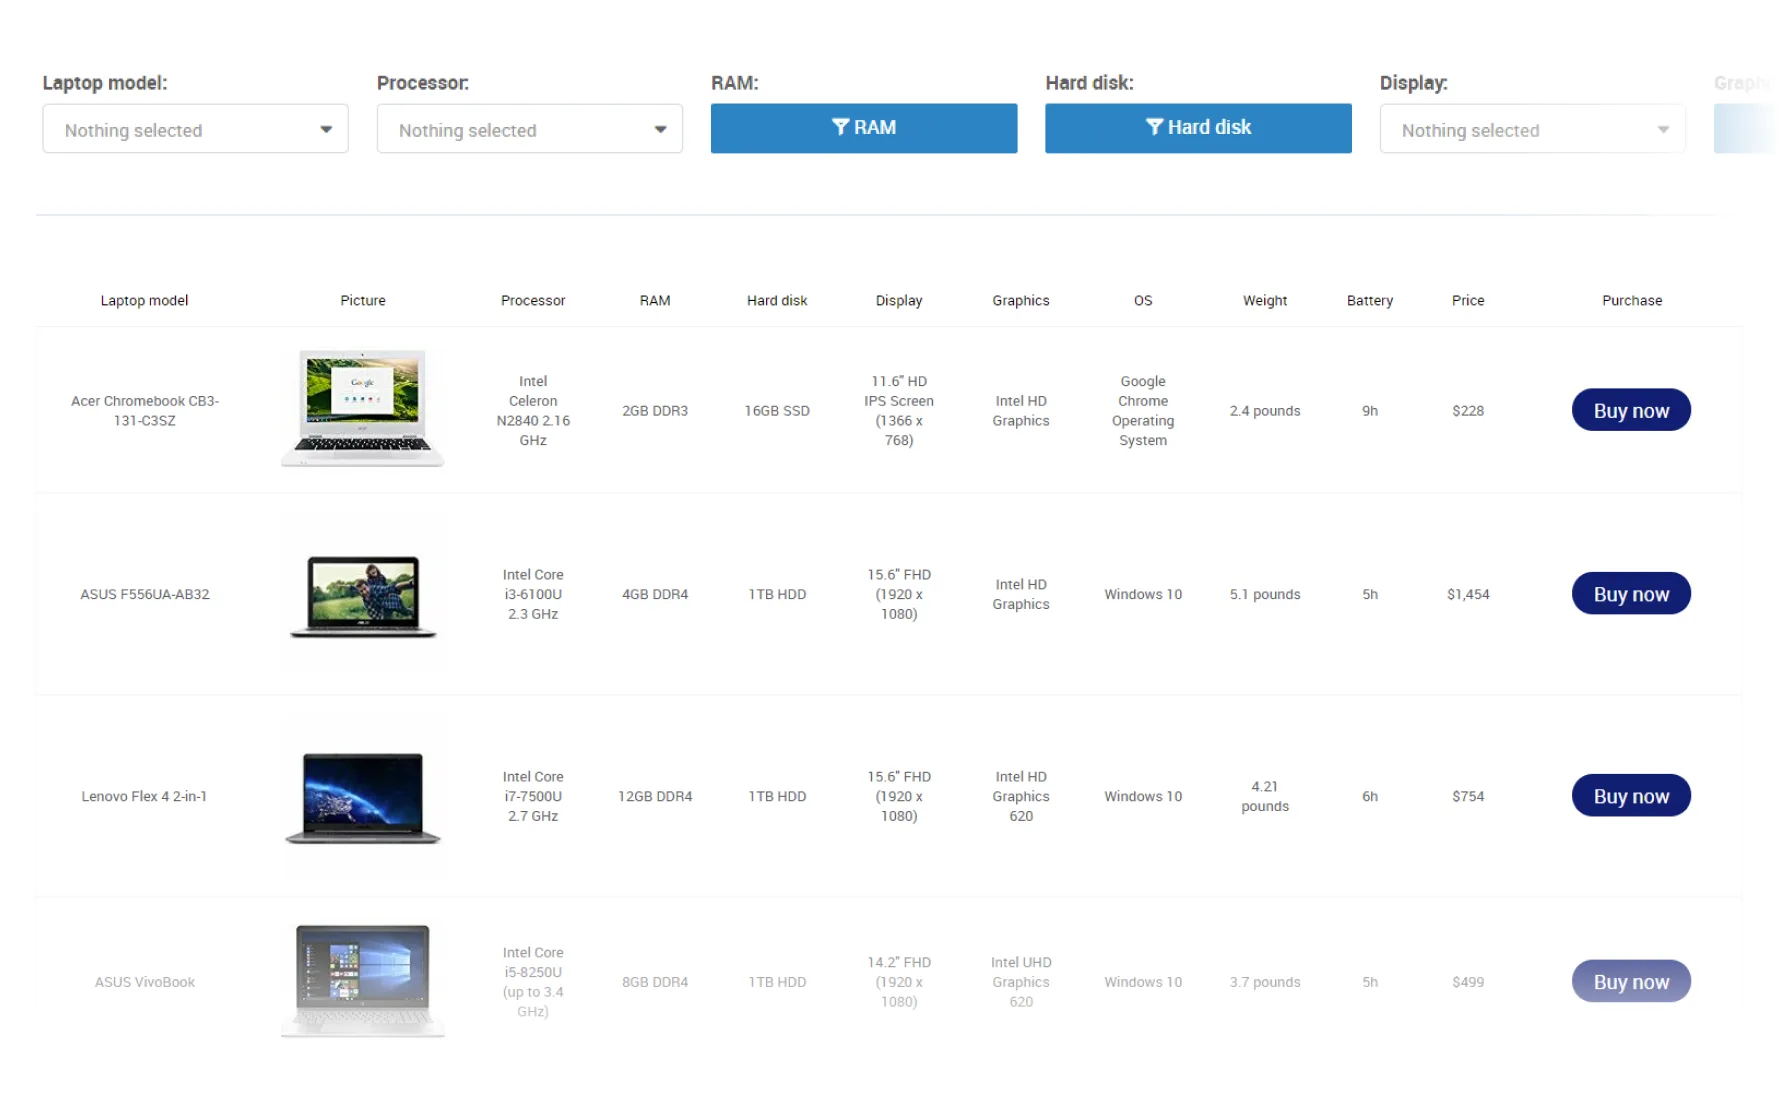
Task: Click the 4GB DDR4 RAM cell
Action: [655, 594]
